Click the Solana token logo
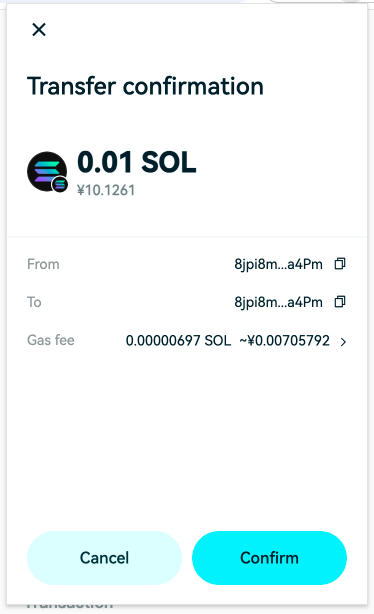The image size is (374, 614). (47, 171)
